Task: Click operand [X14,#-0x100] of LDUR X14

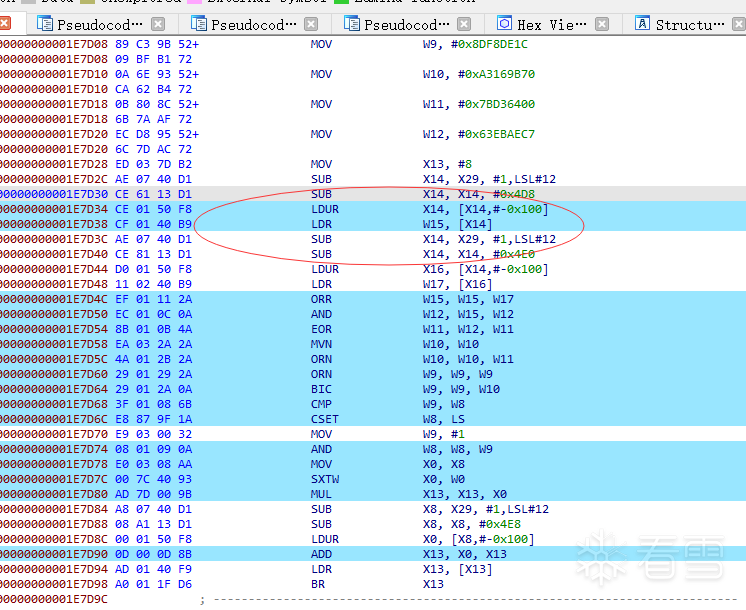Action: (x=503, y=209)
